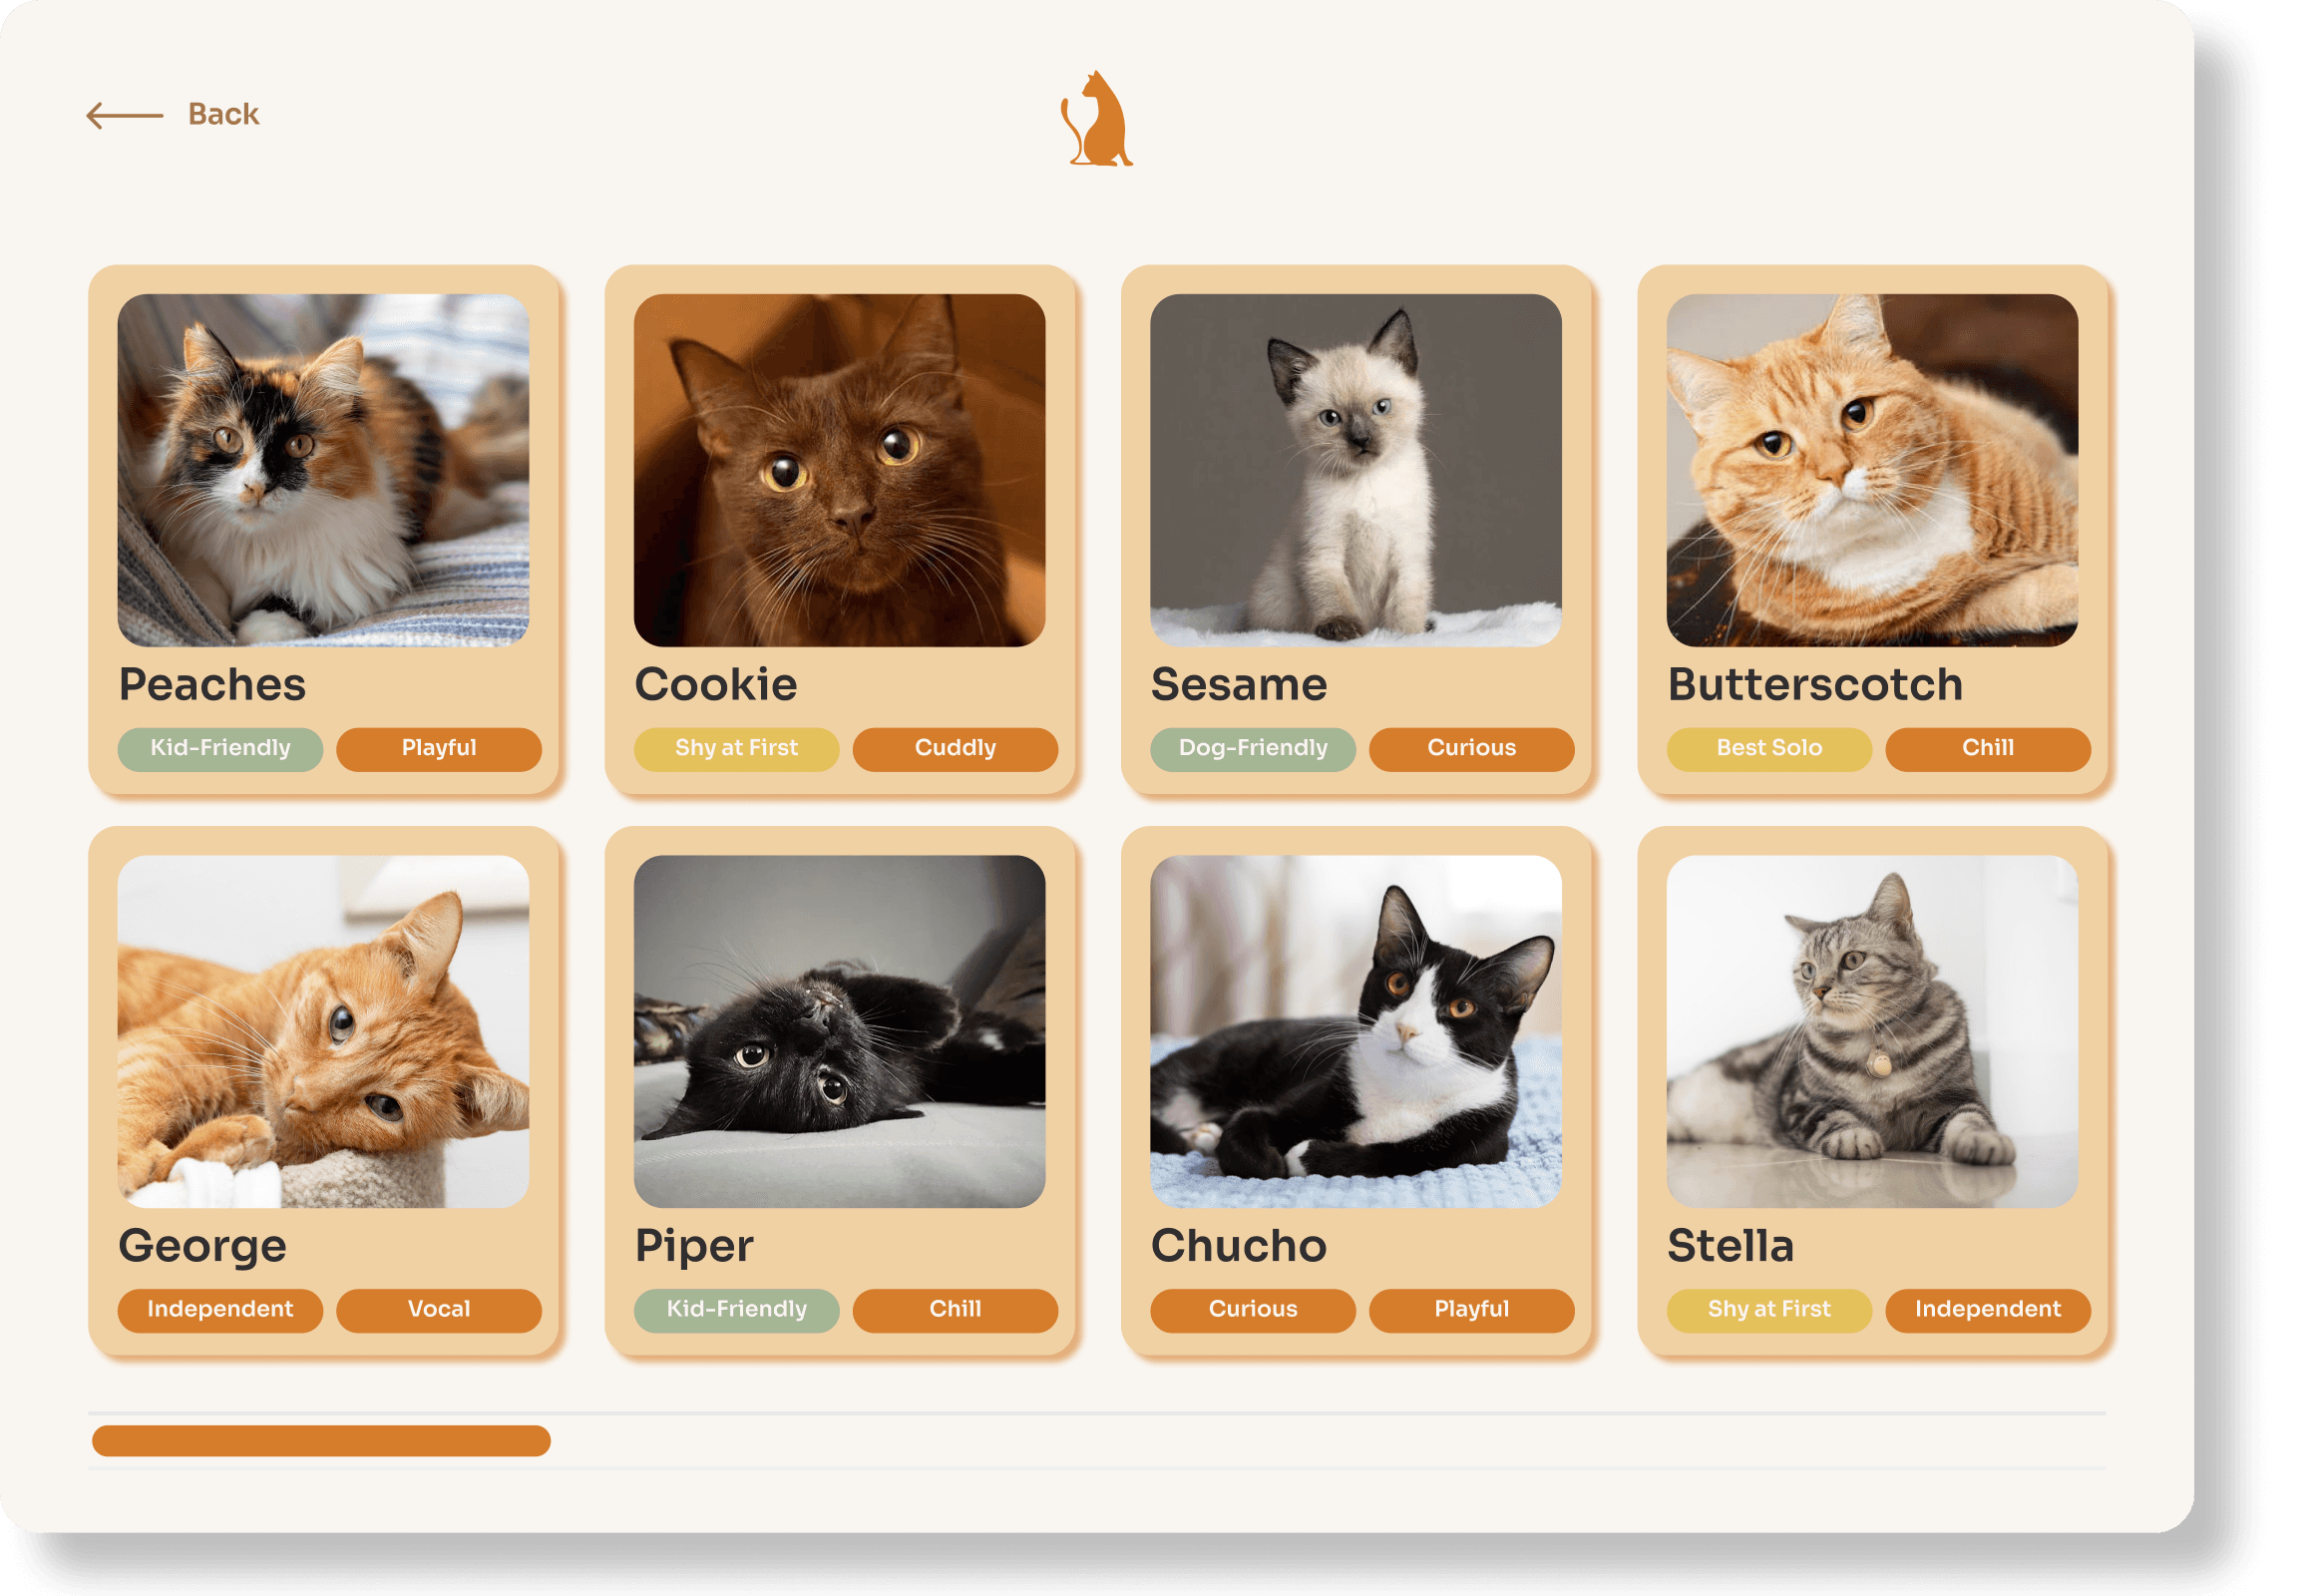Select the Best Solo tag on Butterscotch
Viewport: 2314px width, 1596px height.
(x=1769, y=749)
